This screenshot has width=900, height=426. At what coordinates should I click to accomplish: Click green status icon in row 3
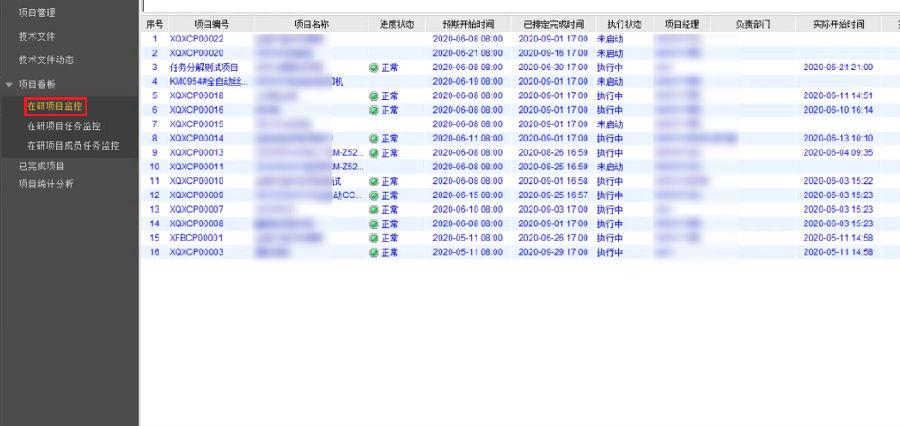(374, 67)
